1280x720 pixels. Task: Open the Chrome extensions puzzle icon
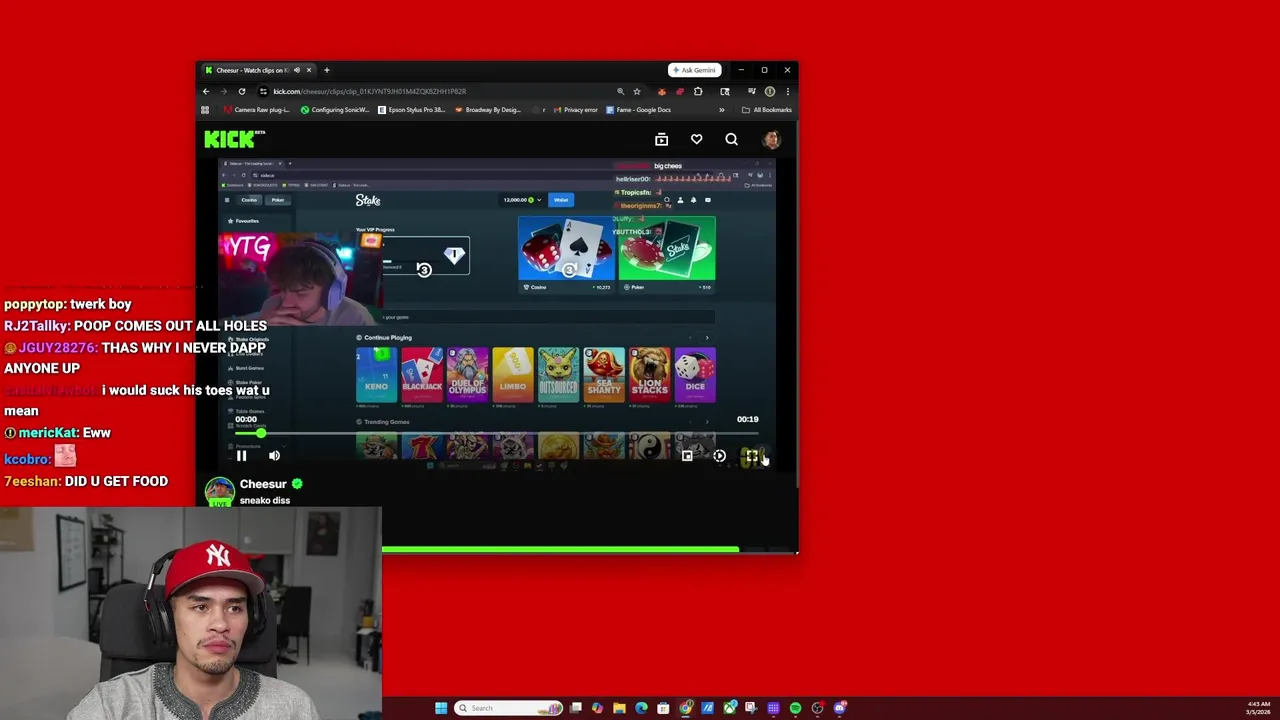pyautogui.click(x=698, y=91)
